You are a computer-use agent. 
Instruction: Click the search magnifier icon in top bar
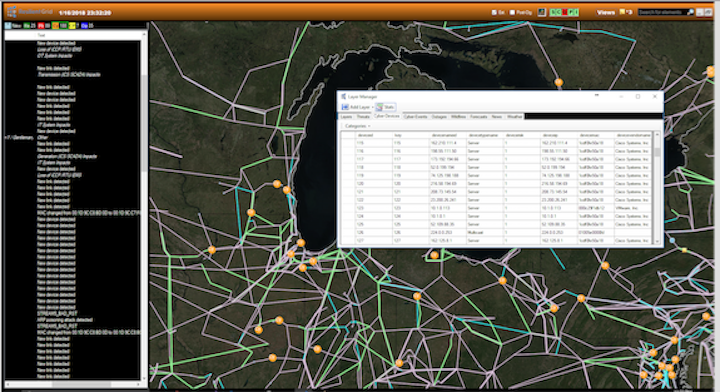[690, 12]
